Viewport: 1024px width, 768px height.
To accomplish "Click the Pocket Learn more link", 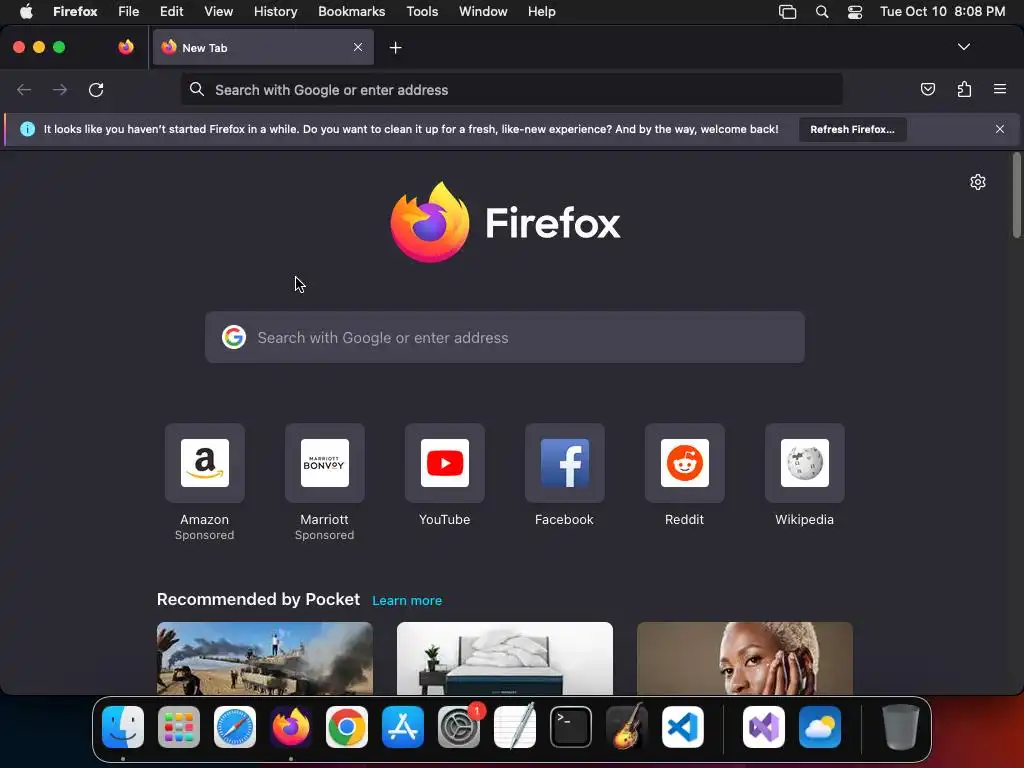I will [x=407, y=600].
